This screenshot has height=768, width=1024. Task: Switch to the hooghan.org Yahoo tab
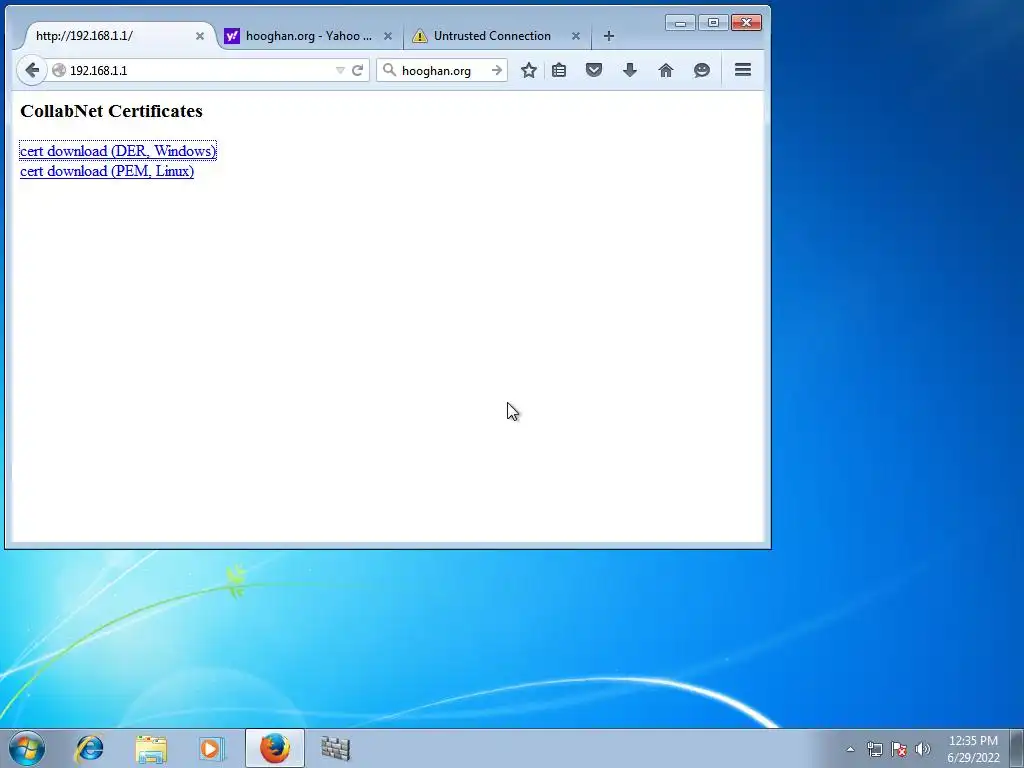tap(308, 36)
